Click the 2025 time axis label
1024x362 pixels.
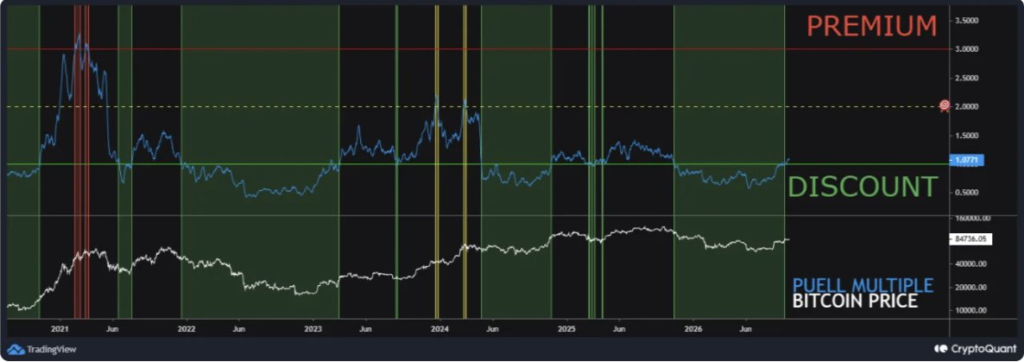566,329
